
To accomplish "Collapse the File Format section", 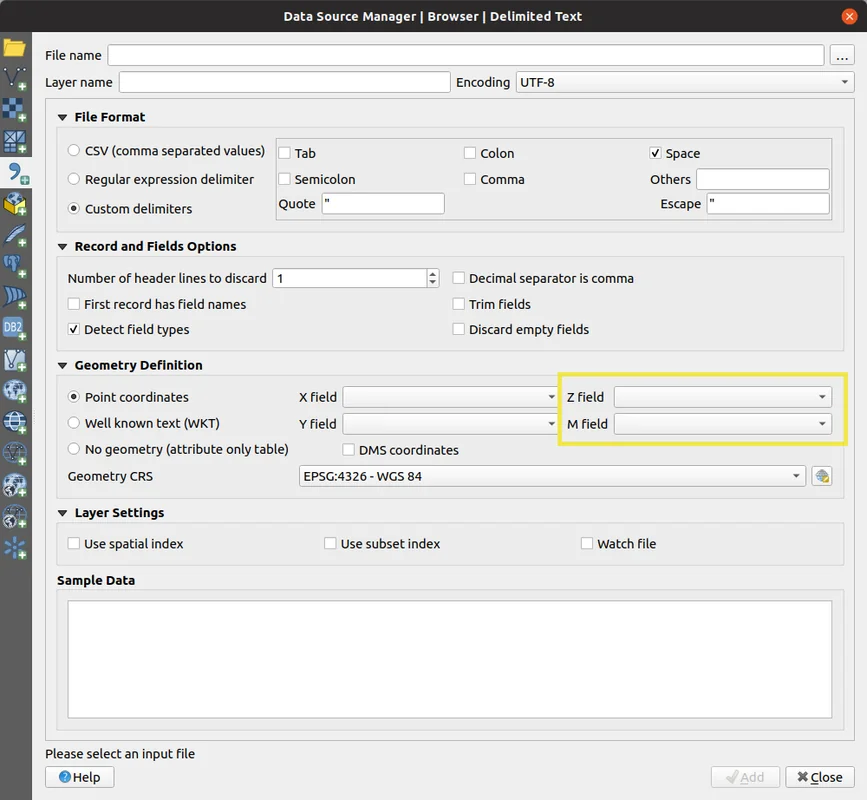I will click(x=64, y=117).
